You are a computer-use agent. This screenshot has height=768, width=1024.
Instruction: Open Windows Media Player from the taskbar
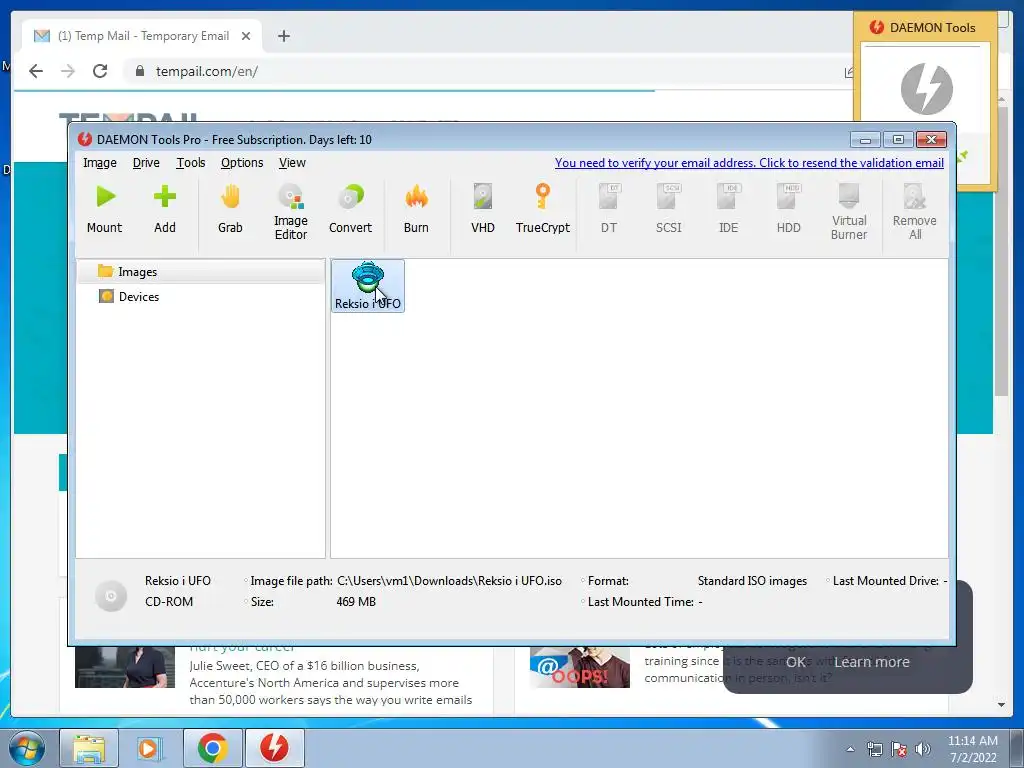click(x=149, y=748)
